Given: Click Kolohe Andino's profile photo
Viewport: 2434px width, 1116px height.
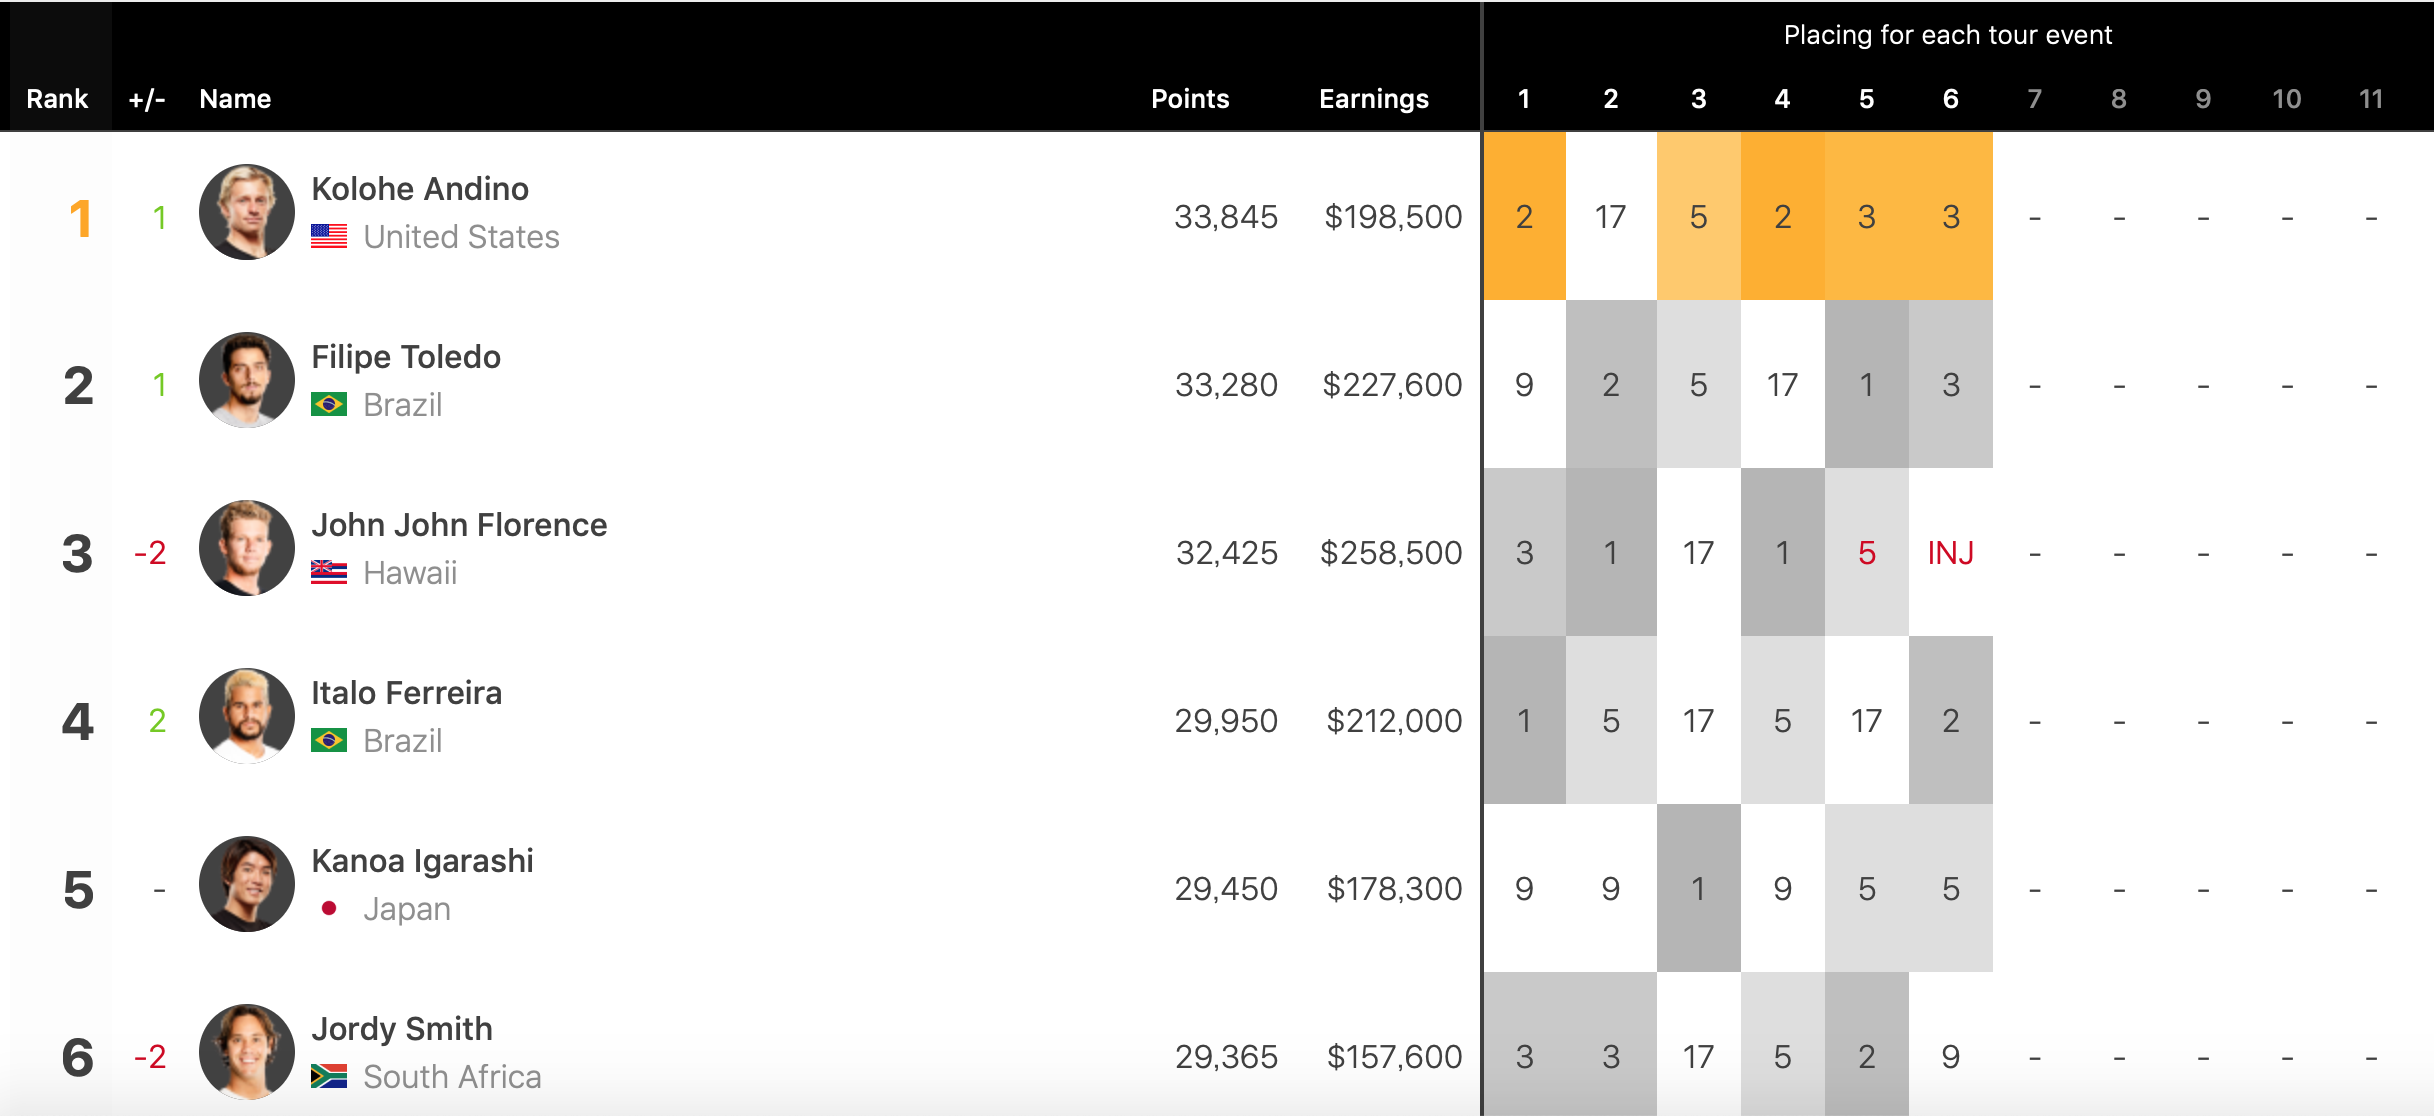Looking at the screenshot, I should [x=246, y=212].
